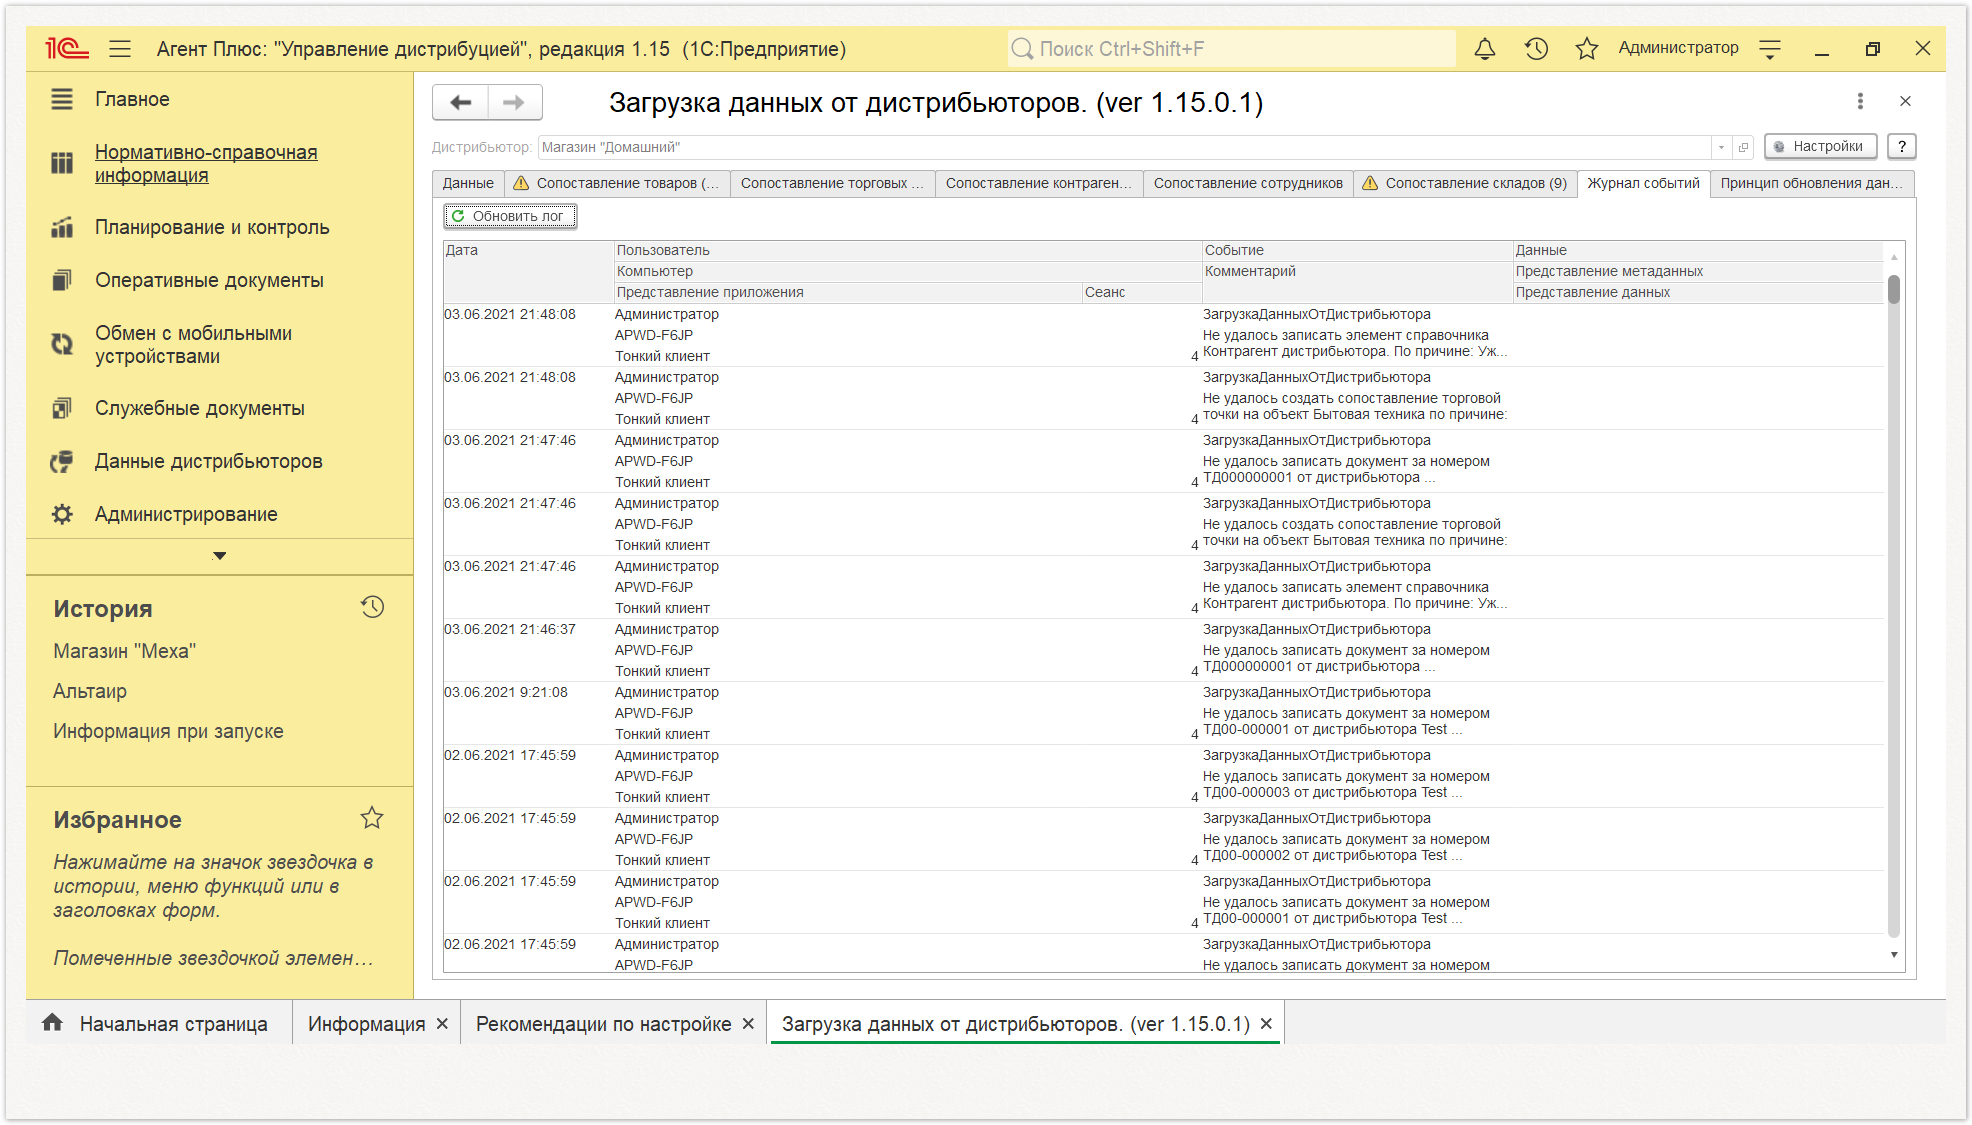This screenshot has height=1125, width=1972.
Task: Open the service menu lines icon
Action: (x=1770, y=49)
